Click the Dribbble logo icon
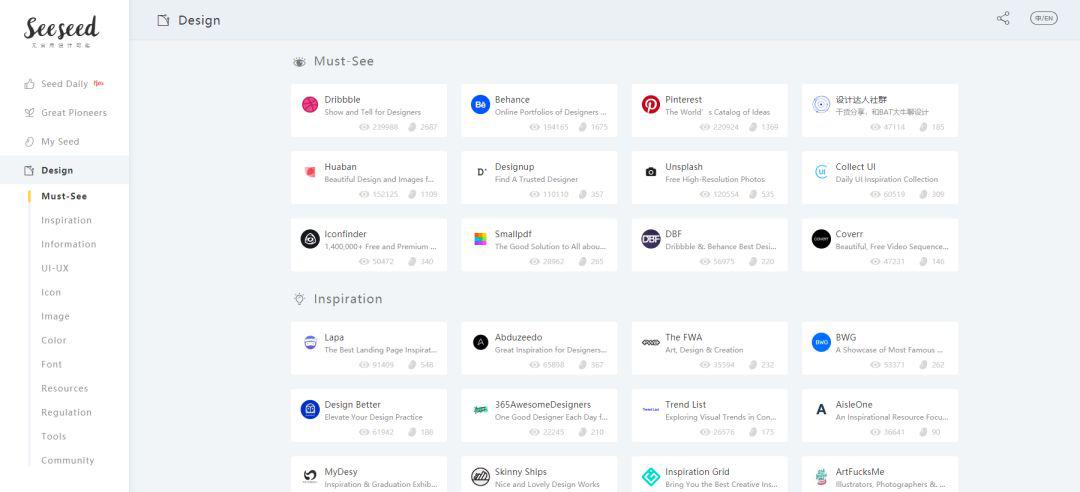 pyautogui.click(x=310, y=105)
